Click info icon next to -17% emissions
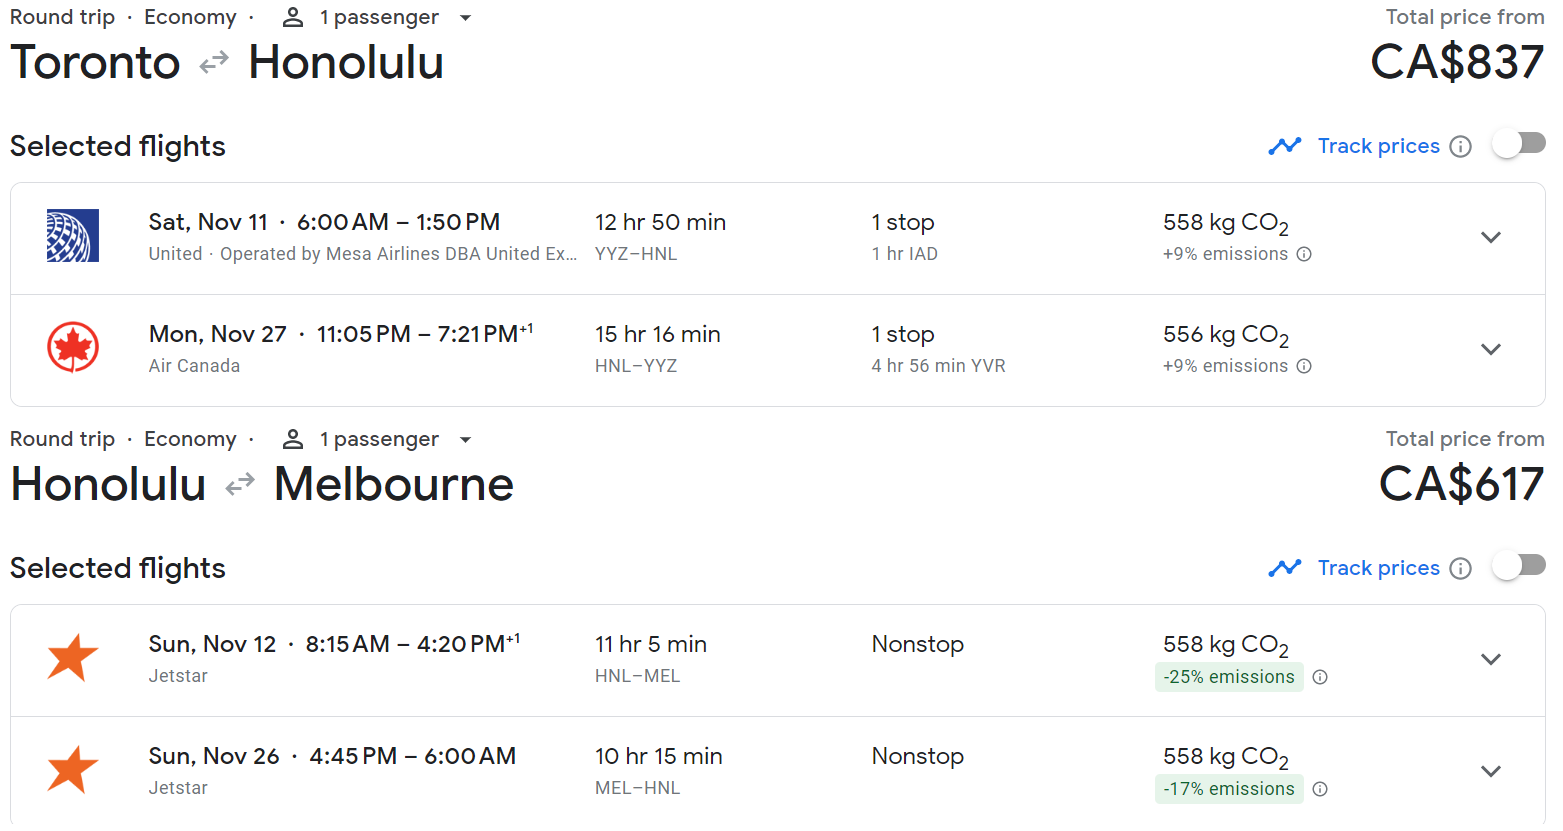This screenshot has width=1563, height=831. (x=1320, y=789)
